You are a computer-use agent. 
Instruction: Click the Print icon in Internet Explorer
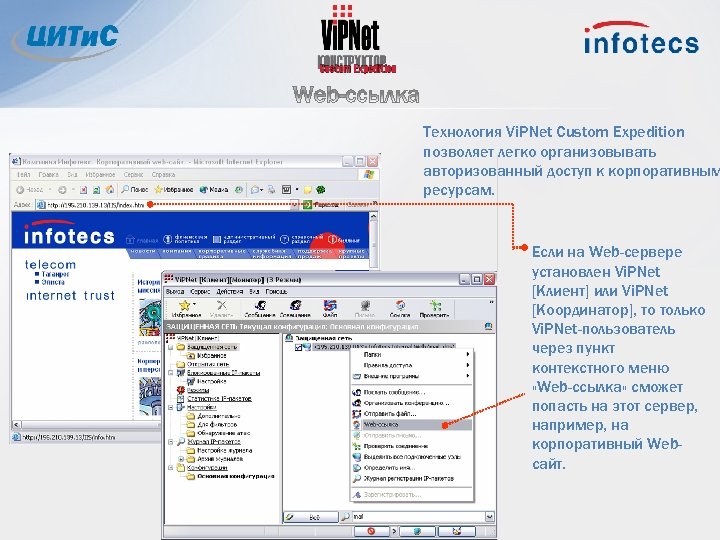click(x=272, y=189)
